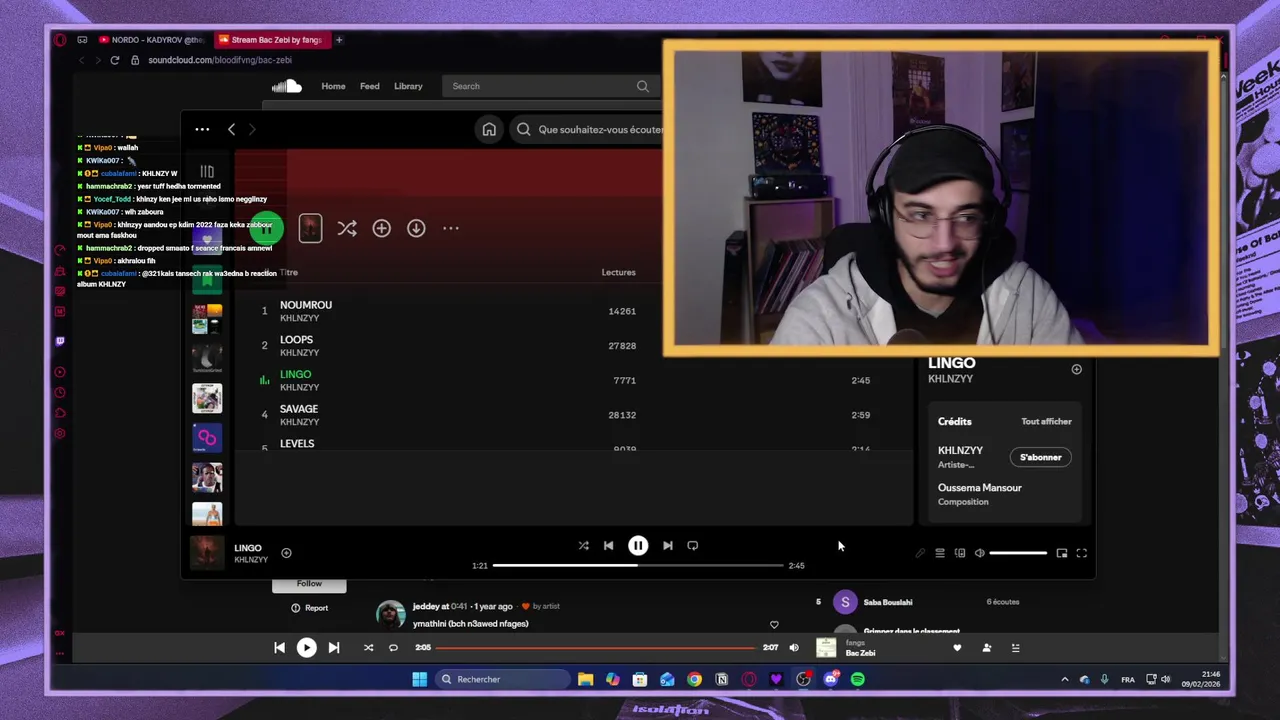The height and width of the screenshot is (720, 1280).
Task: Open the SoundCloud Feed menu item
Action: pos(369,86)
